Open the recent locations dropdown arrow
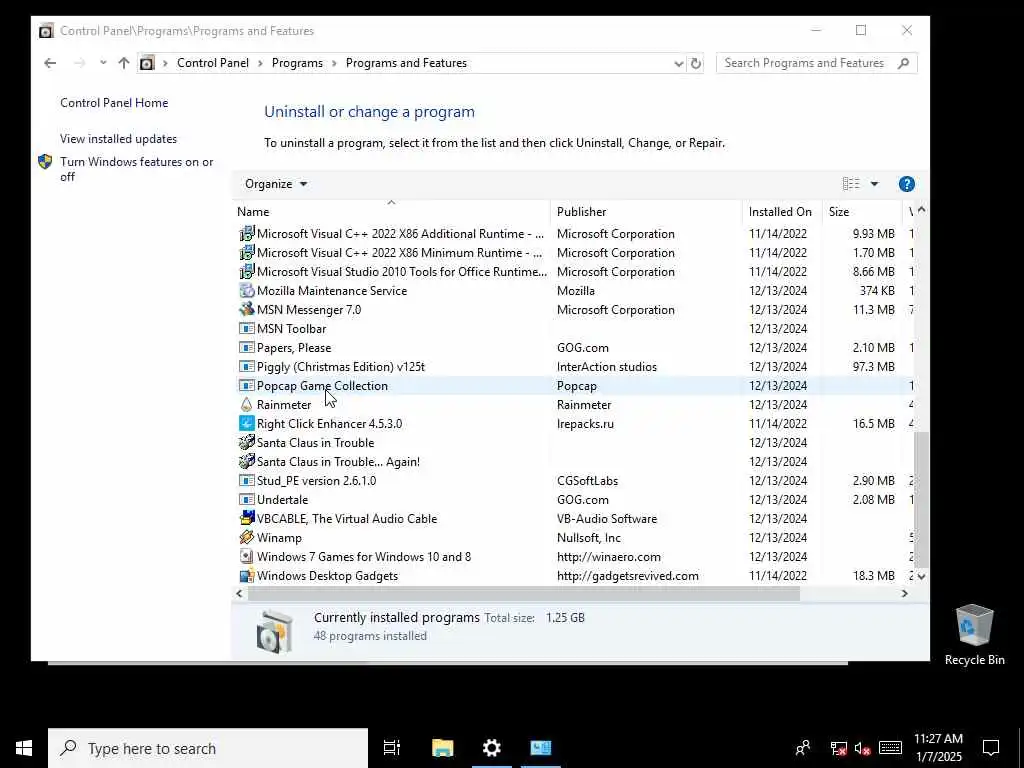This screenshot has height=768, width=1024. (x=103, y=63)
